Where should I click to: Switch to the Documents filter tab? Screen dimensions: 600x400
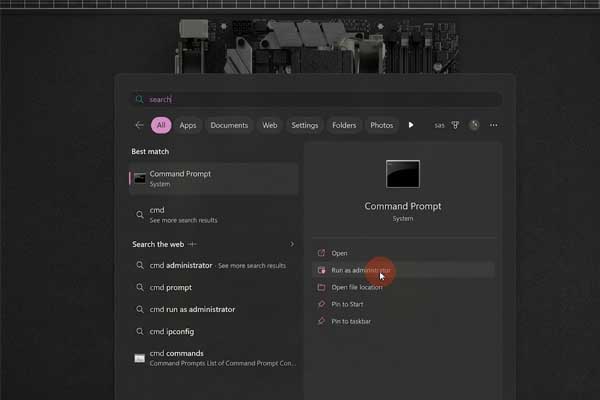coord(229,125)
